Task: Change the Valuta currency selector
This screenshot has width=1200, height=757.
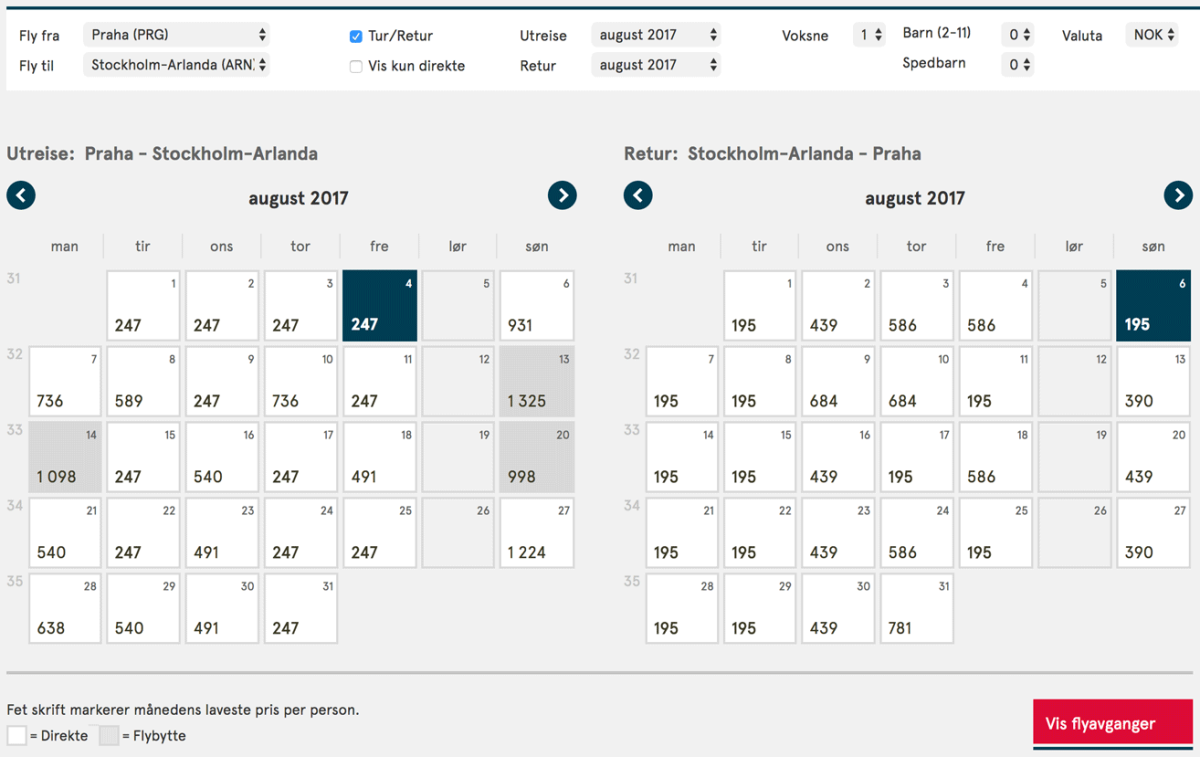Action: (x=1151, y=35)
